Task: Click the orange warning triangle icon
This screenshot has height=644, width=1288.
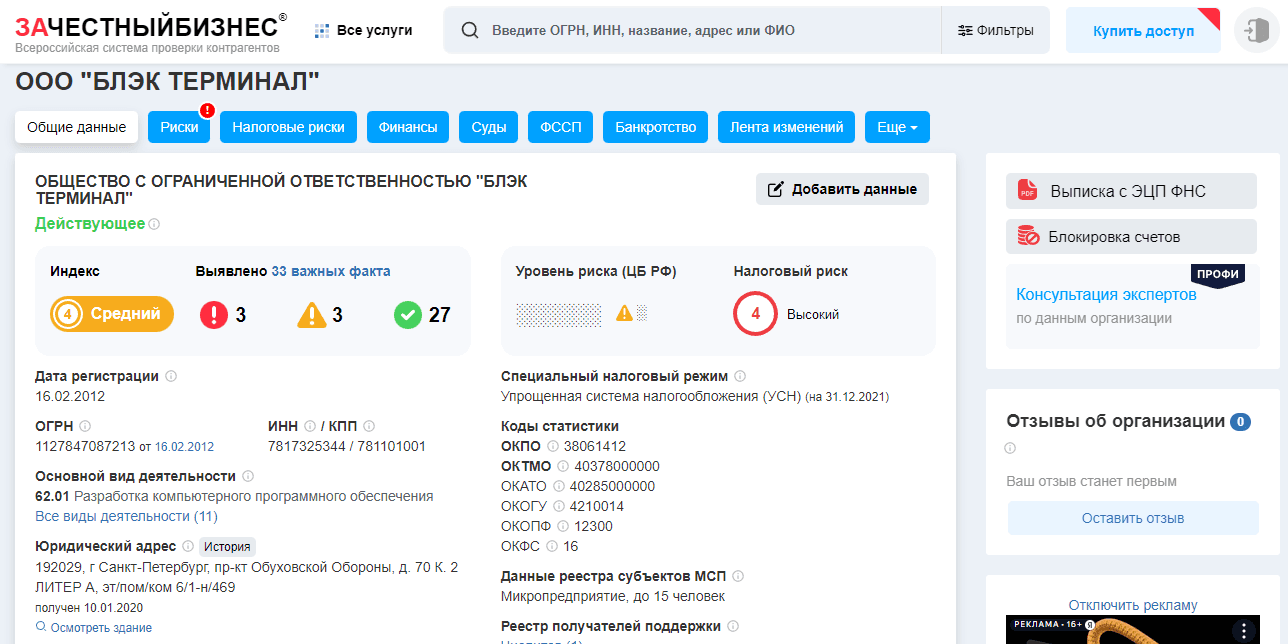Action: click(312, 315)
